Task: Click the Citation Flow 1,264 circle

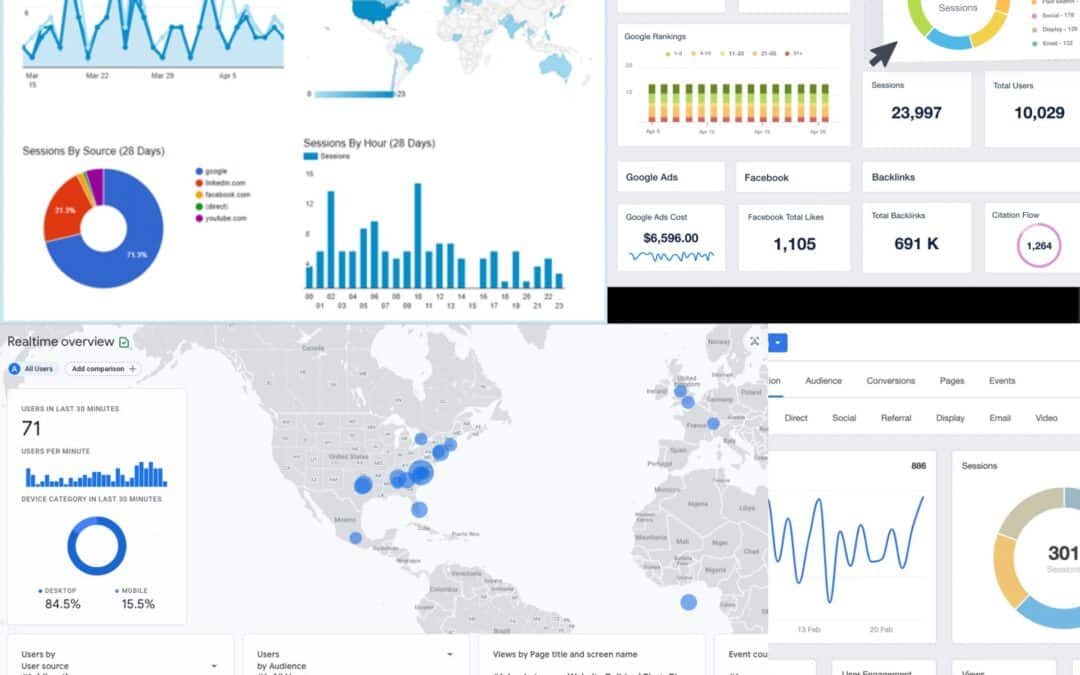Action: pyautogui.click(x=1039, y=245)
